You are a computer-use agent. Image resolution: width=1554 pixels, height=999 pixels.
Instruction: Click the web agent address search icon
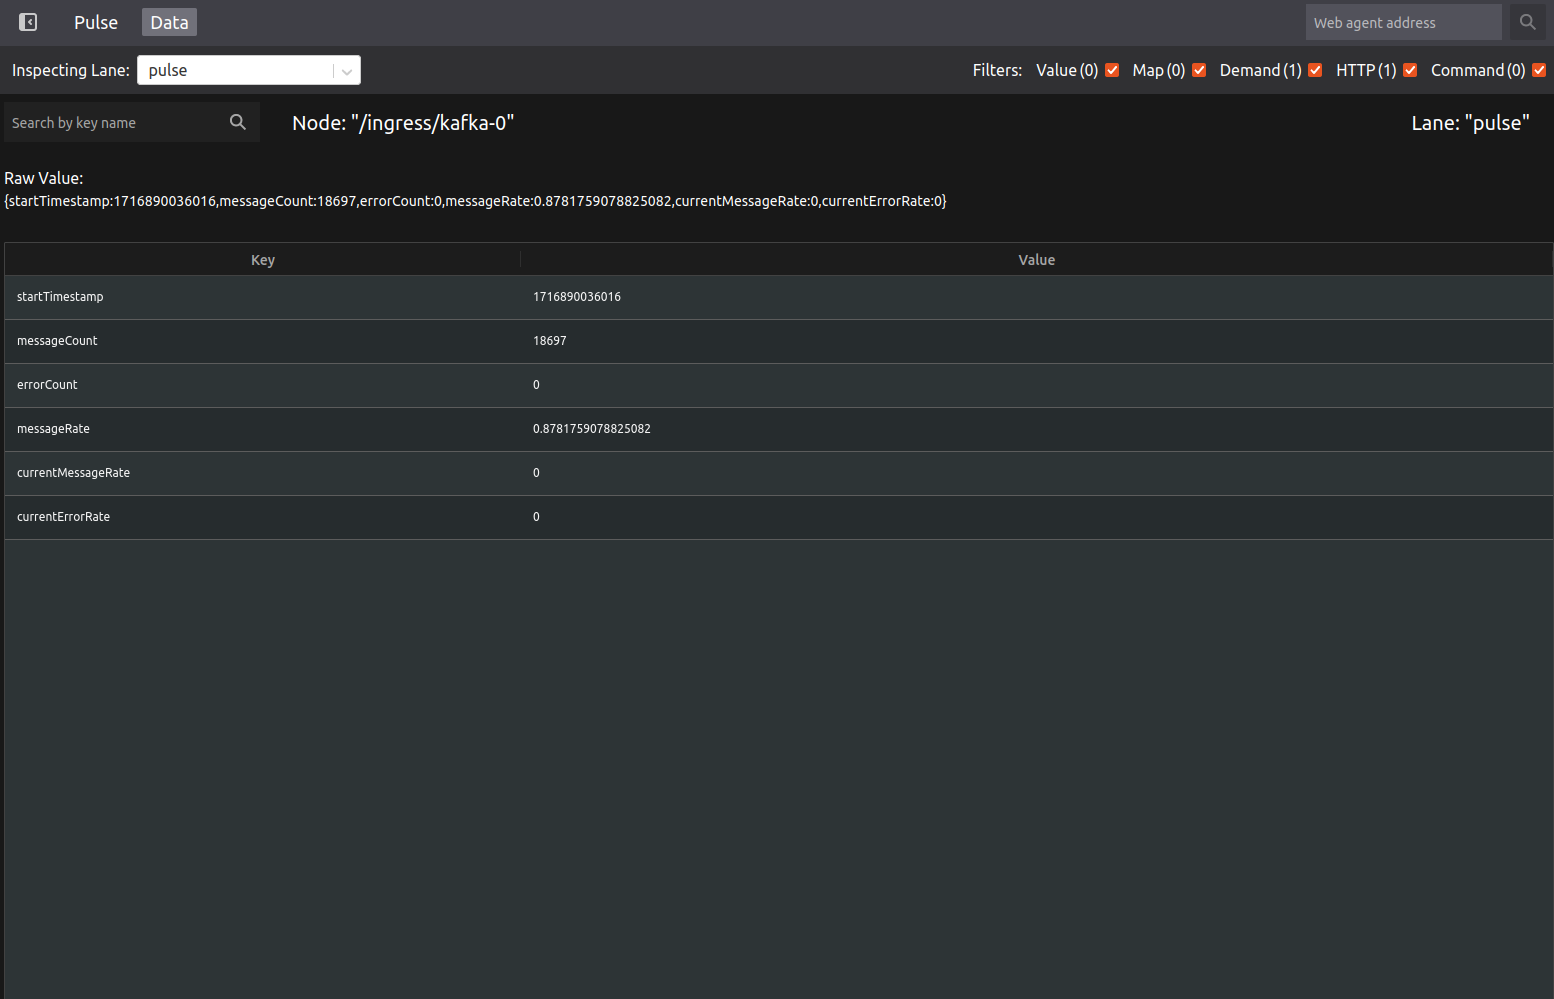1527,22
